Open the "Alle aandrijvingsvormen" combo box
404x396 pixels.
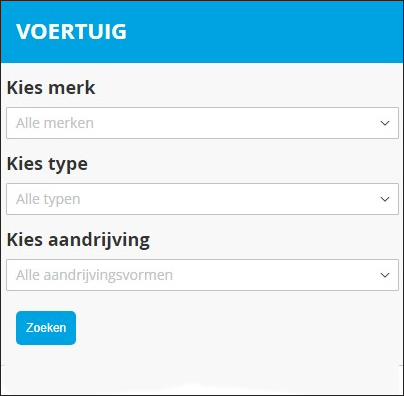click(202, 275)
